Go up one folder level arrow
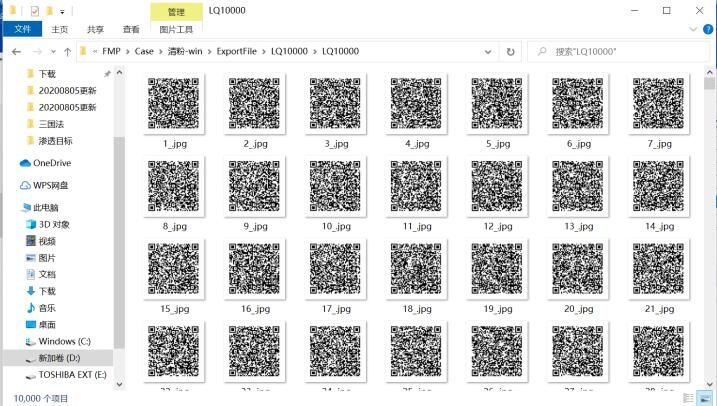Image resolution: width=717 pixels, height=406 pixels. click(x=68, y=52)
